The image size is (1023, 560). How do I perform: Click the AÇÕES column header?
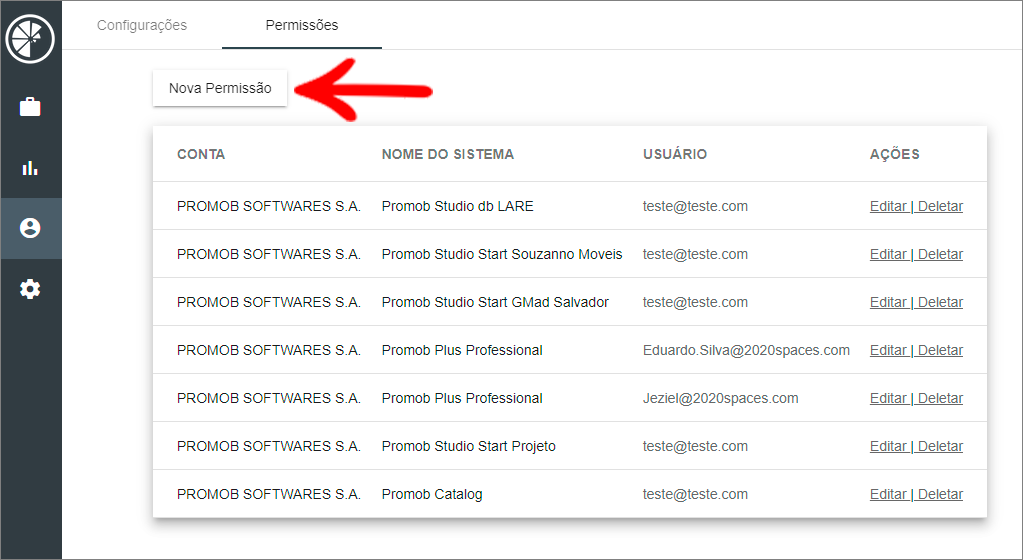pos(894,154)
